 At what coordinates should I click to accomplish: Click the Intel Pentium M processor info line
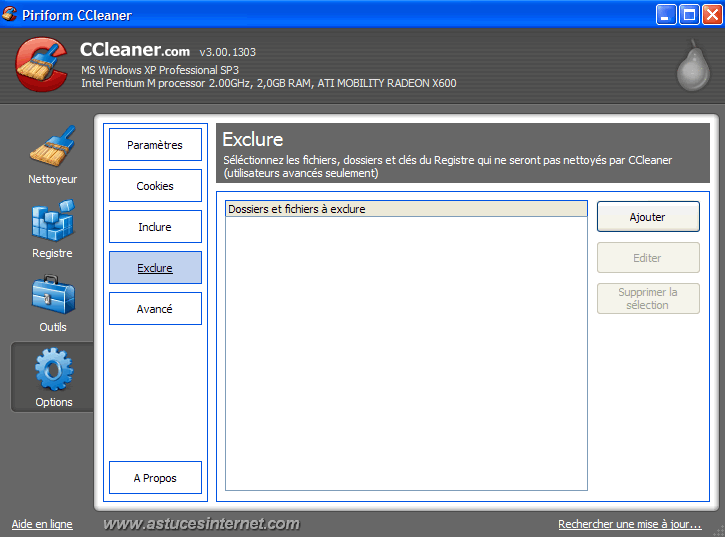[269, 83]
